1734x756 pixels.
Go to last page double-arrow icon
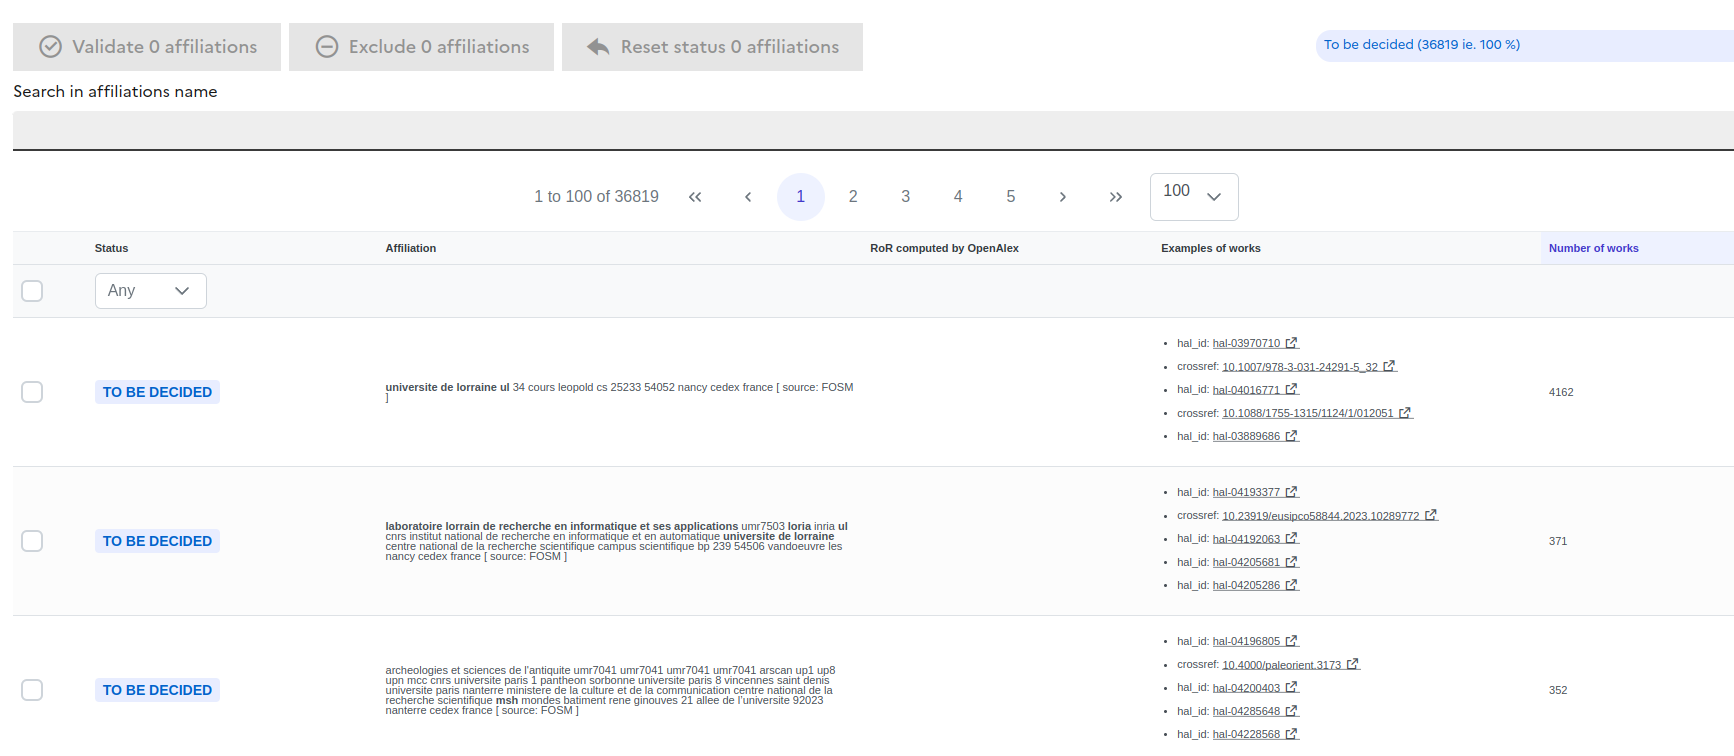pyautogui.click(x=1115, y=197)
